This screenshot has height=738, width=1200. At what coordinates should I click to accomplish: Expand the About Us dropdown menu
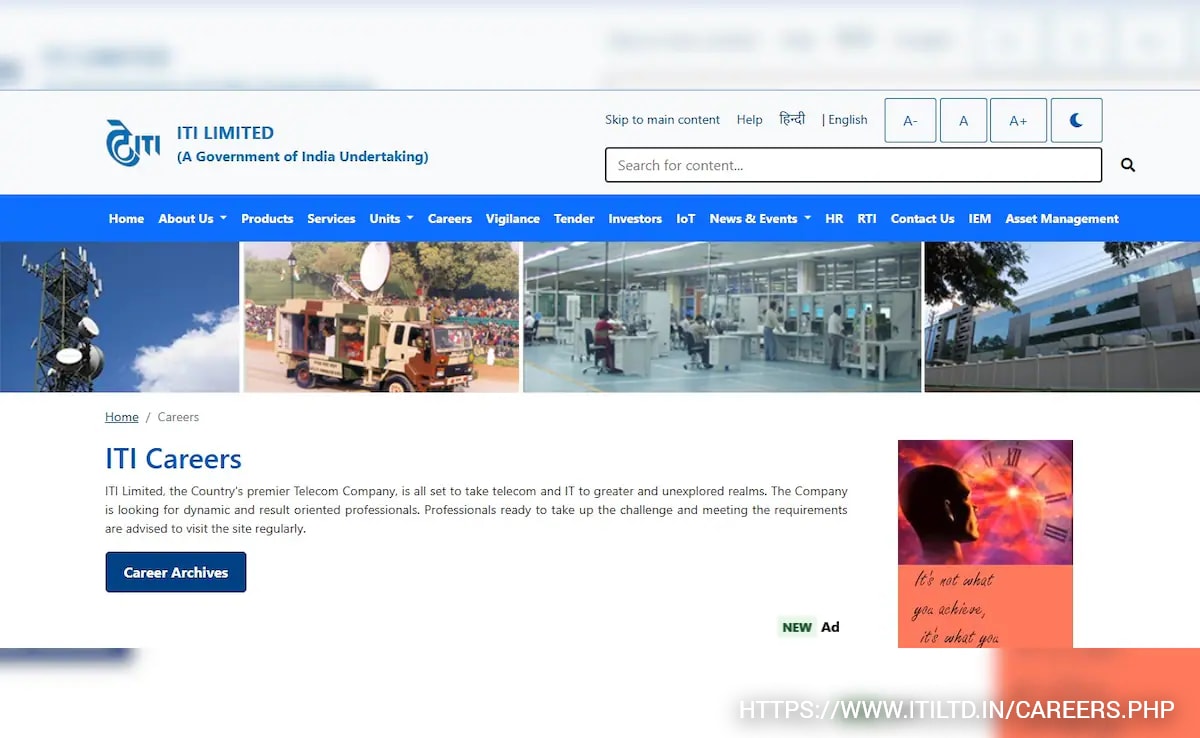(192, 218)
